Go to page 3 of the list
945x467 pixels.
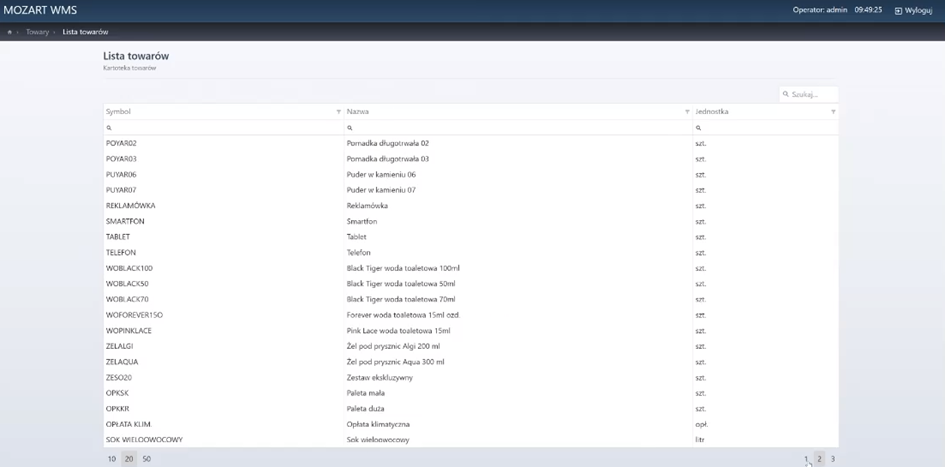point(832,458)
